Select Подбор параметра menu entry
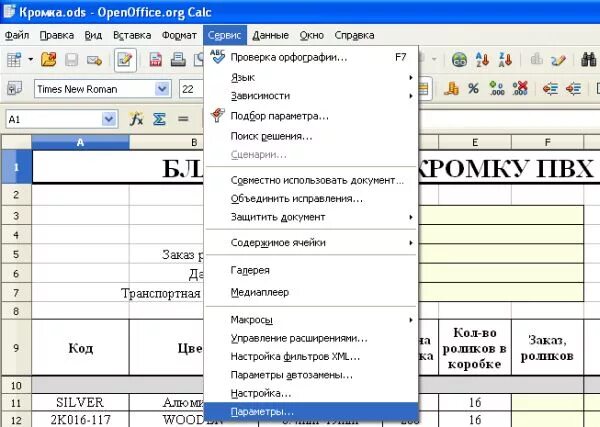This screenshot has height=427, width=600. click(311, 116)
